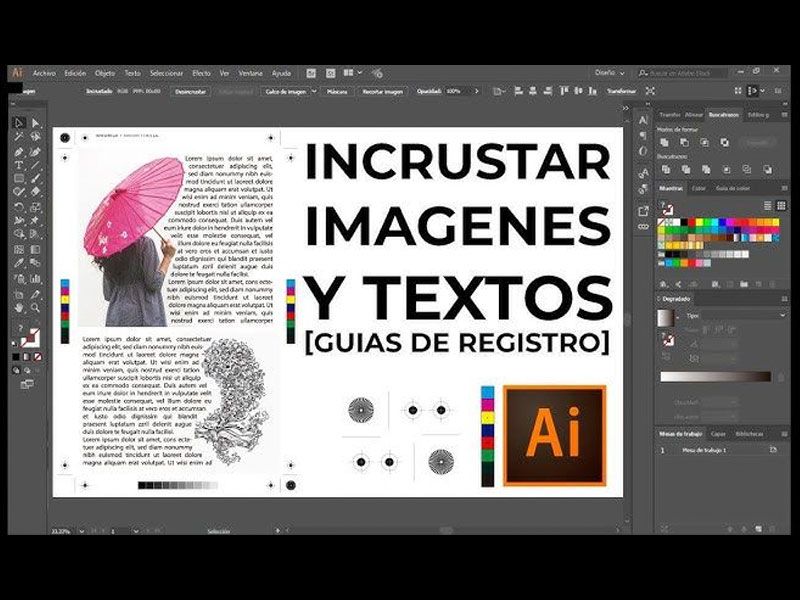Open the Paragraph panel icon in dock
The image size is (800, 600).
(643, 136)
